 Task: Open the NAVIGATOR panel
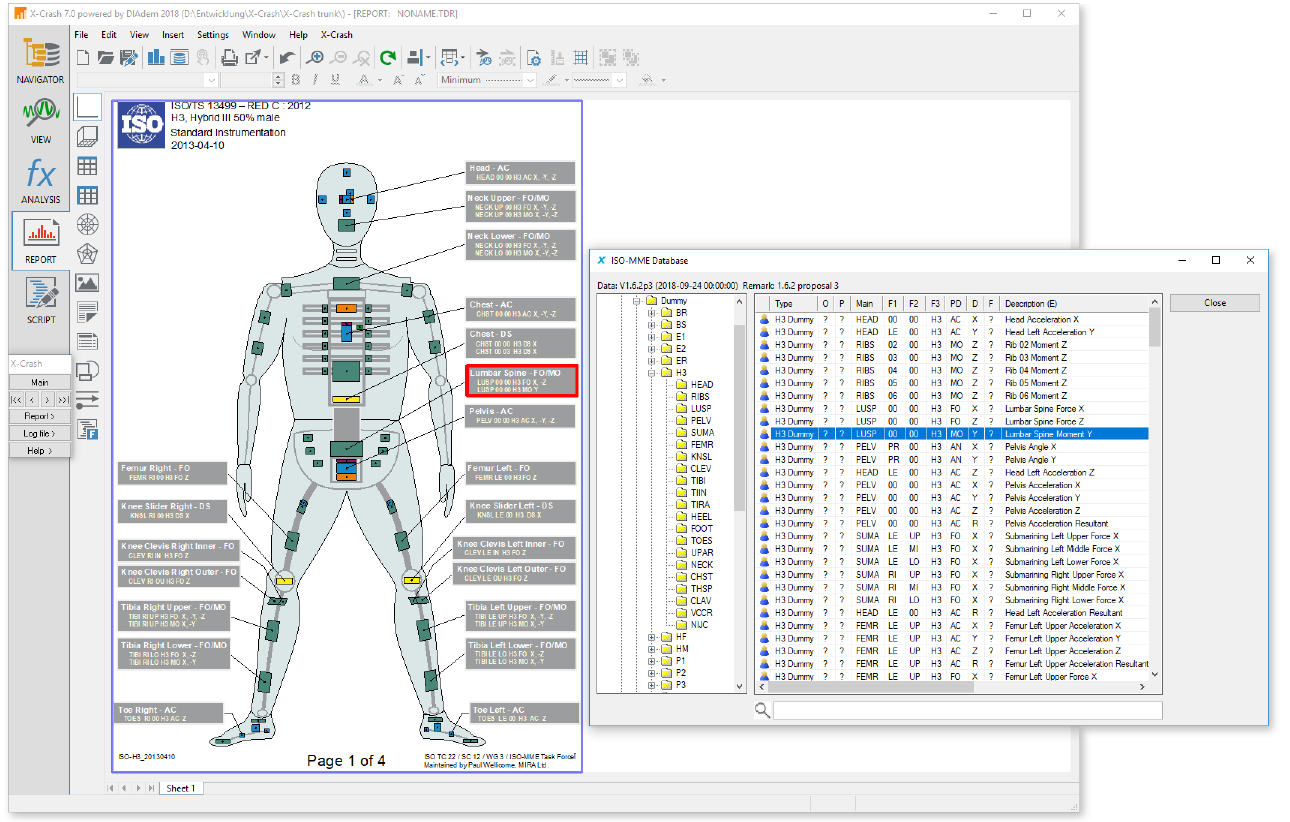[40, 60]
